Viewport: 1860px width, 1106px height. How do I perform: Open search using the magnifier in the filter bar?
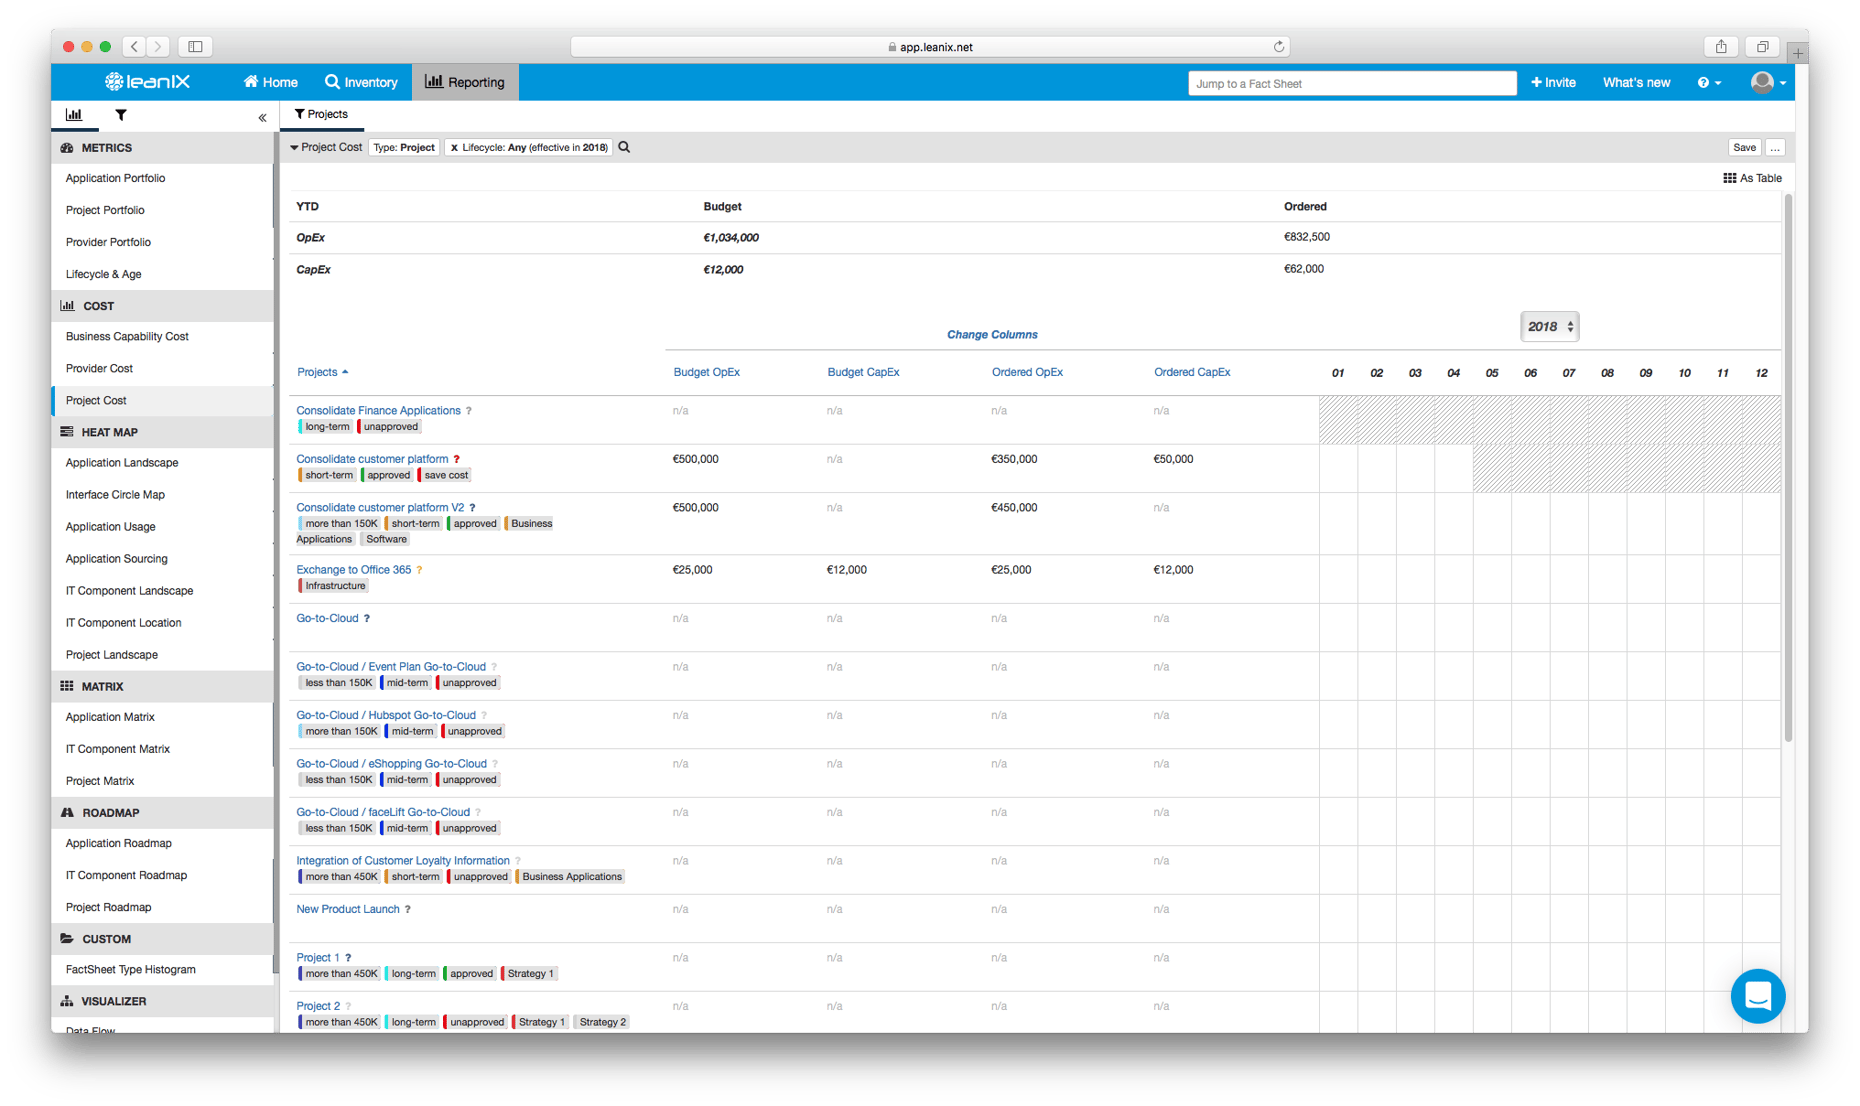(623, 147)
